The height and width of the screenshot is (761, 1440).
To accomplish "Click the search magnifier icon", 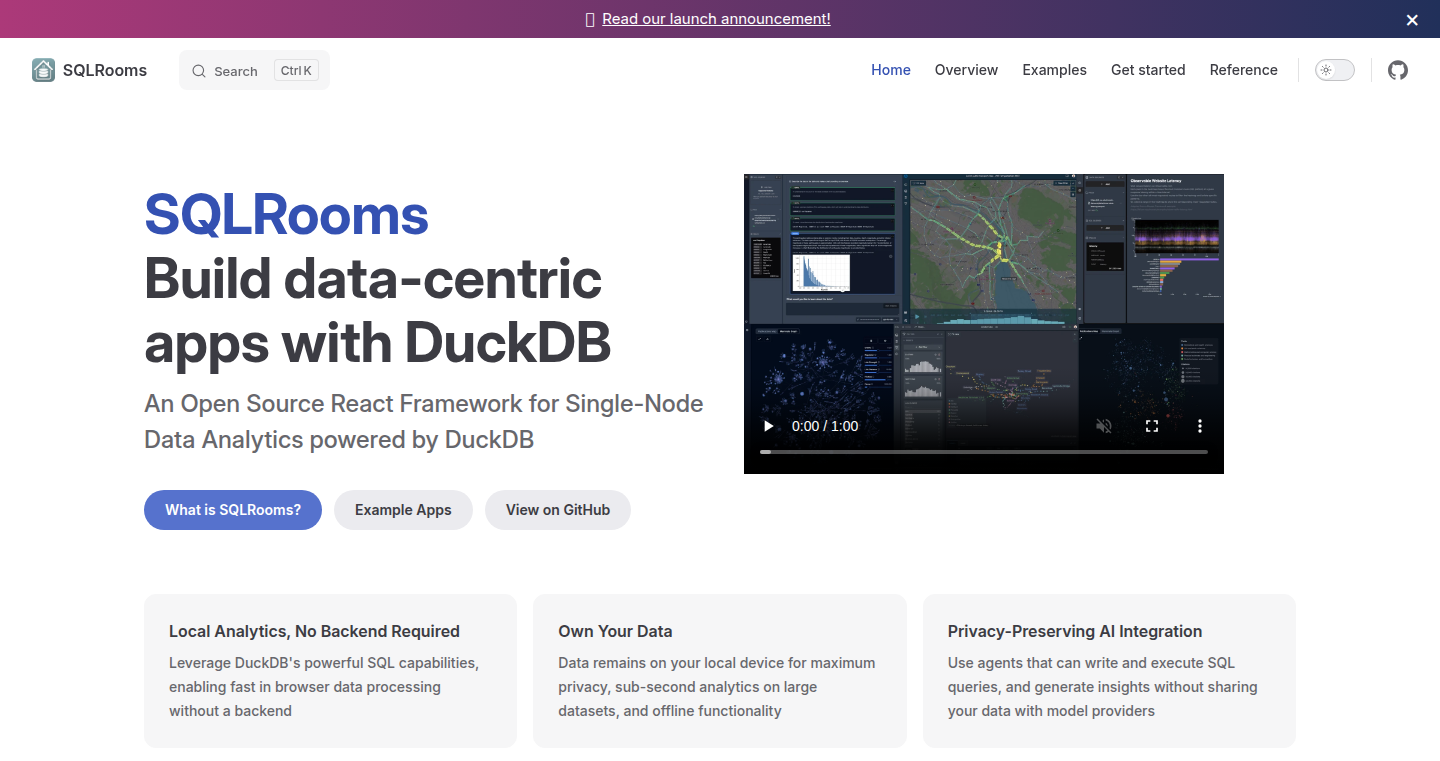I will [x=199, y=71].
